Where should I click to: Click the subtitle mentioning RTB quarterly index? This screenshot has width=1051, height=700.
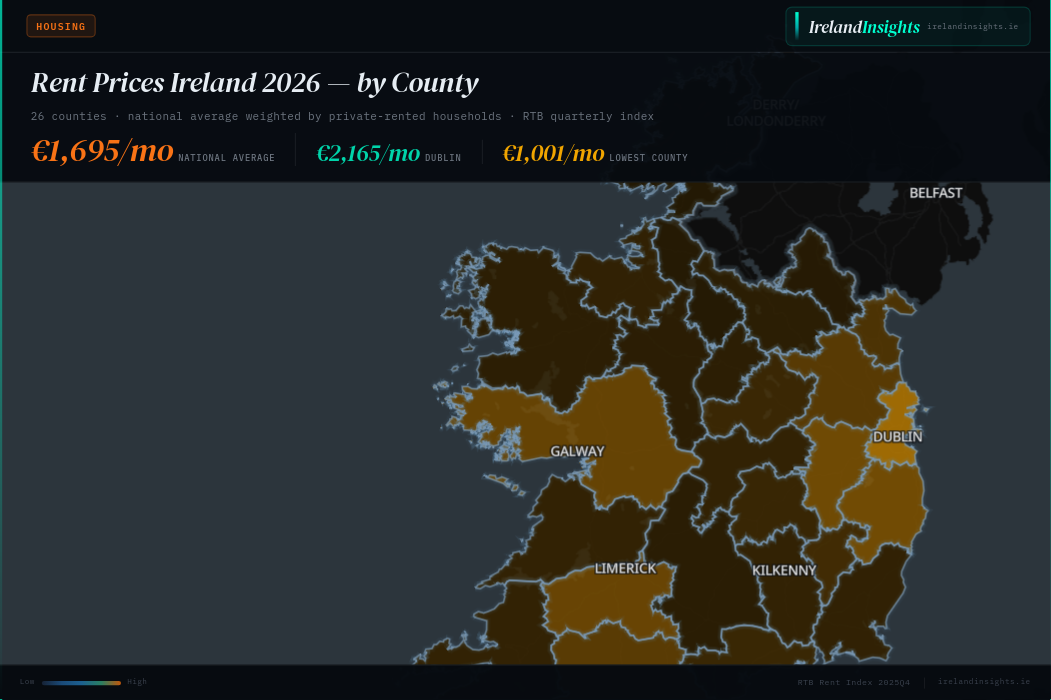342,116
